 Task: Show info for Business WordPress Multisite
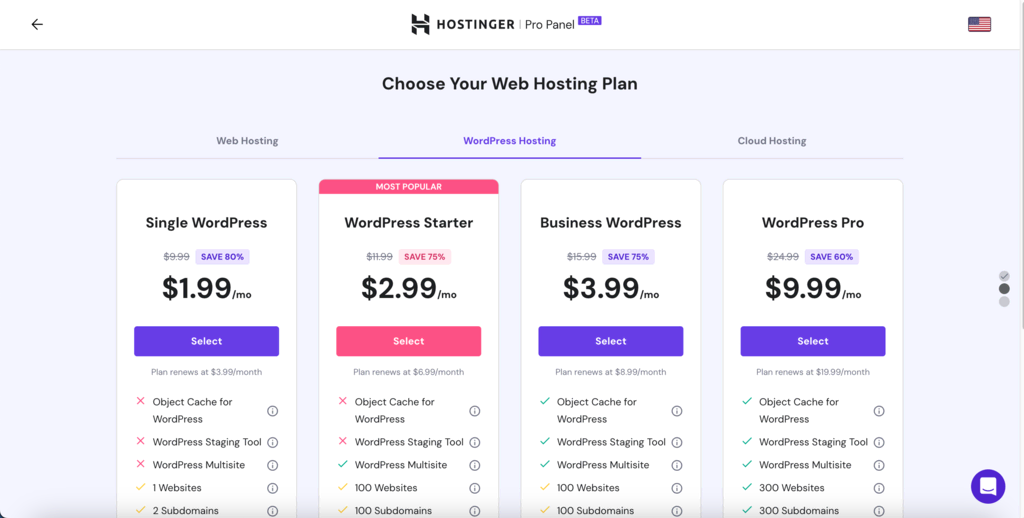(677, 465)
